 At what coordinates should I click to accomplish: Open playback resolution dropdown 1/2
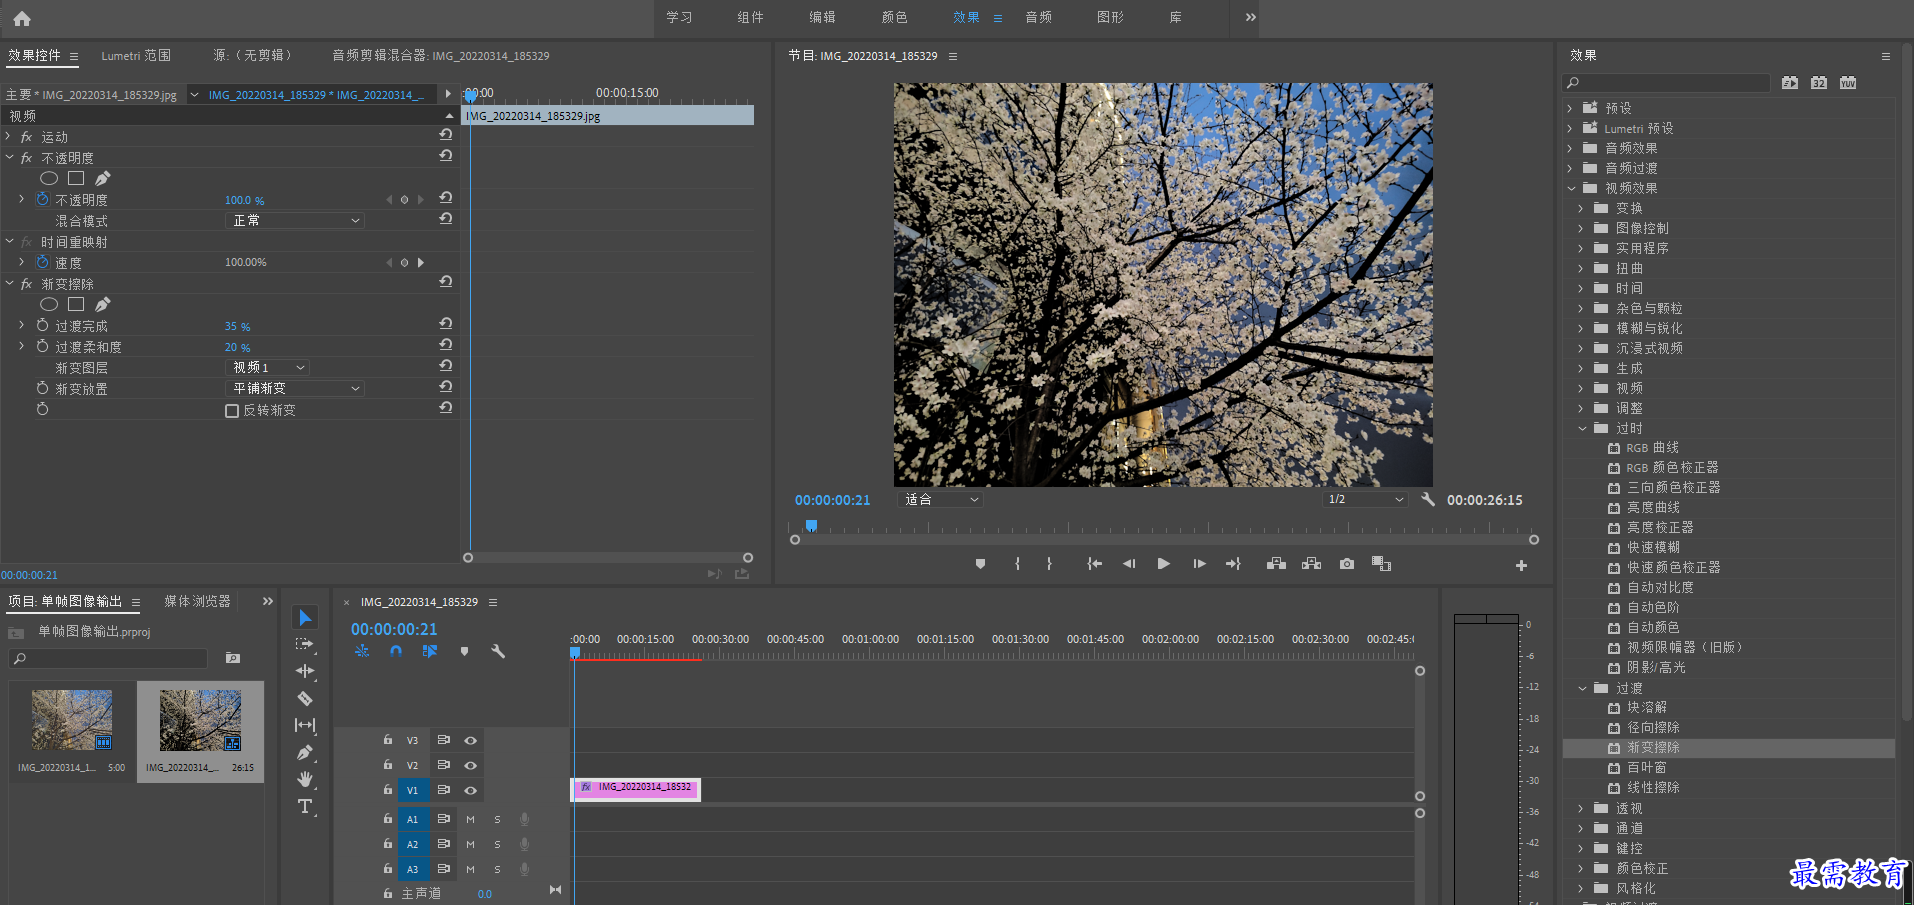[x=1365, y=499]
